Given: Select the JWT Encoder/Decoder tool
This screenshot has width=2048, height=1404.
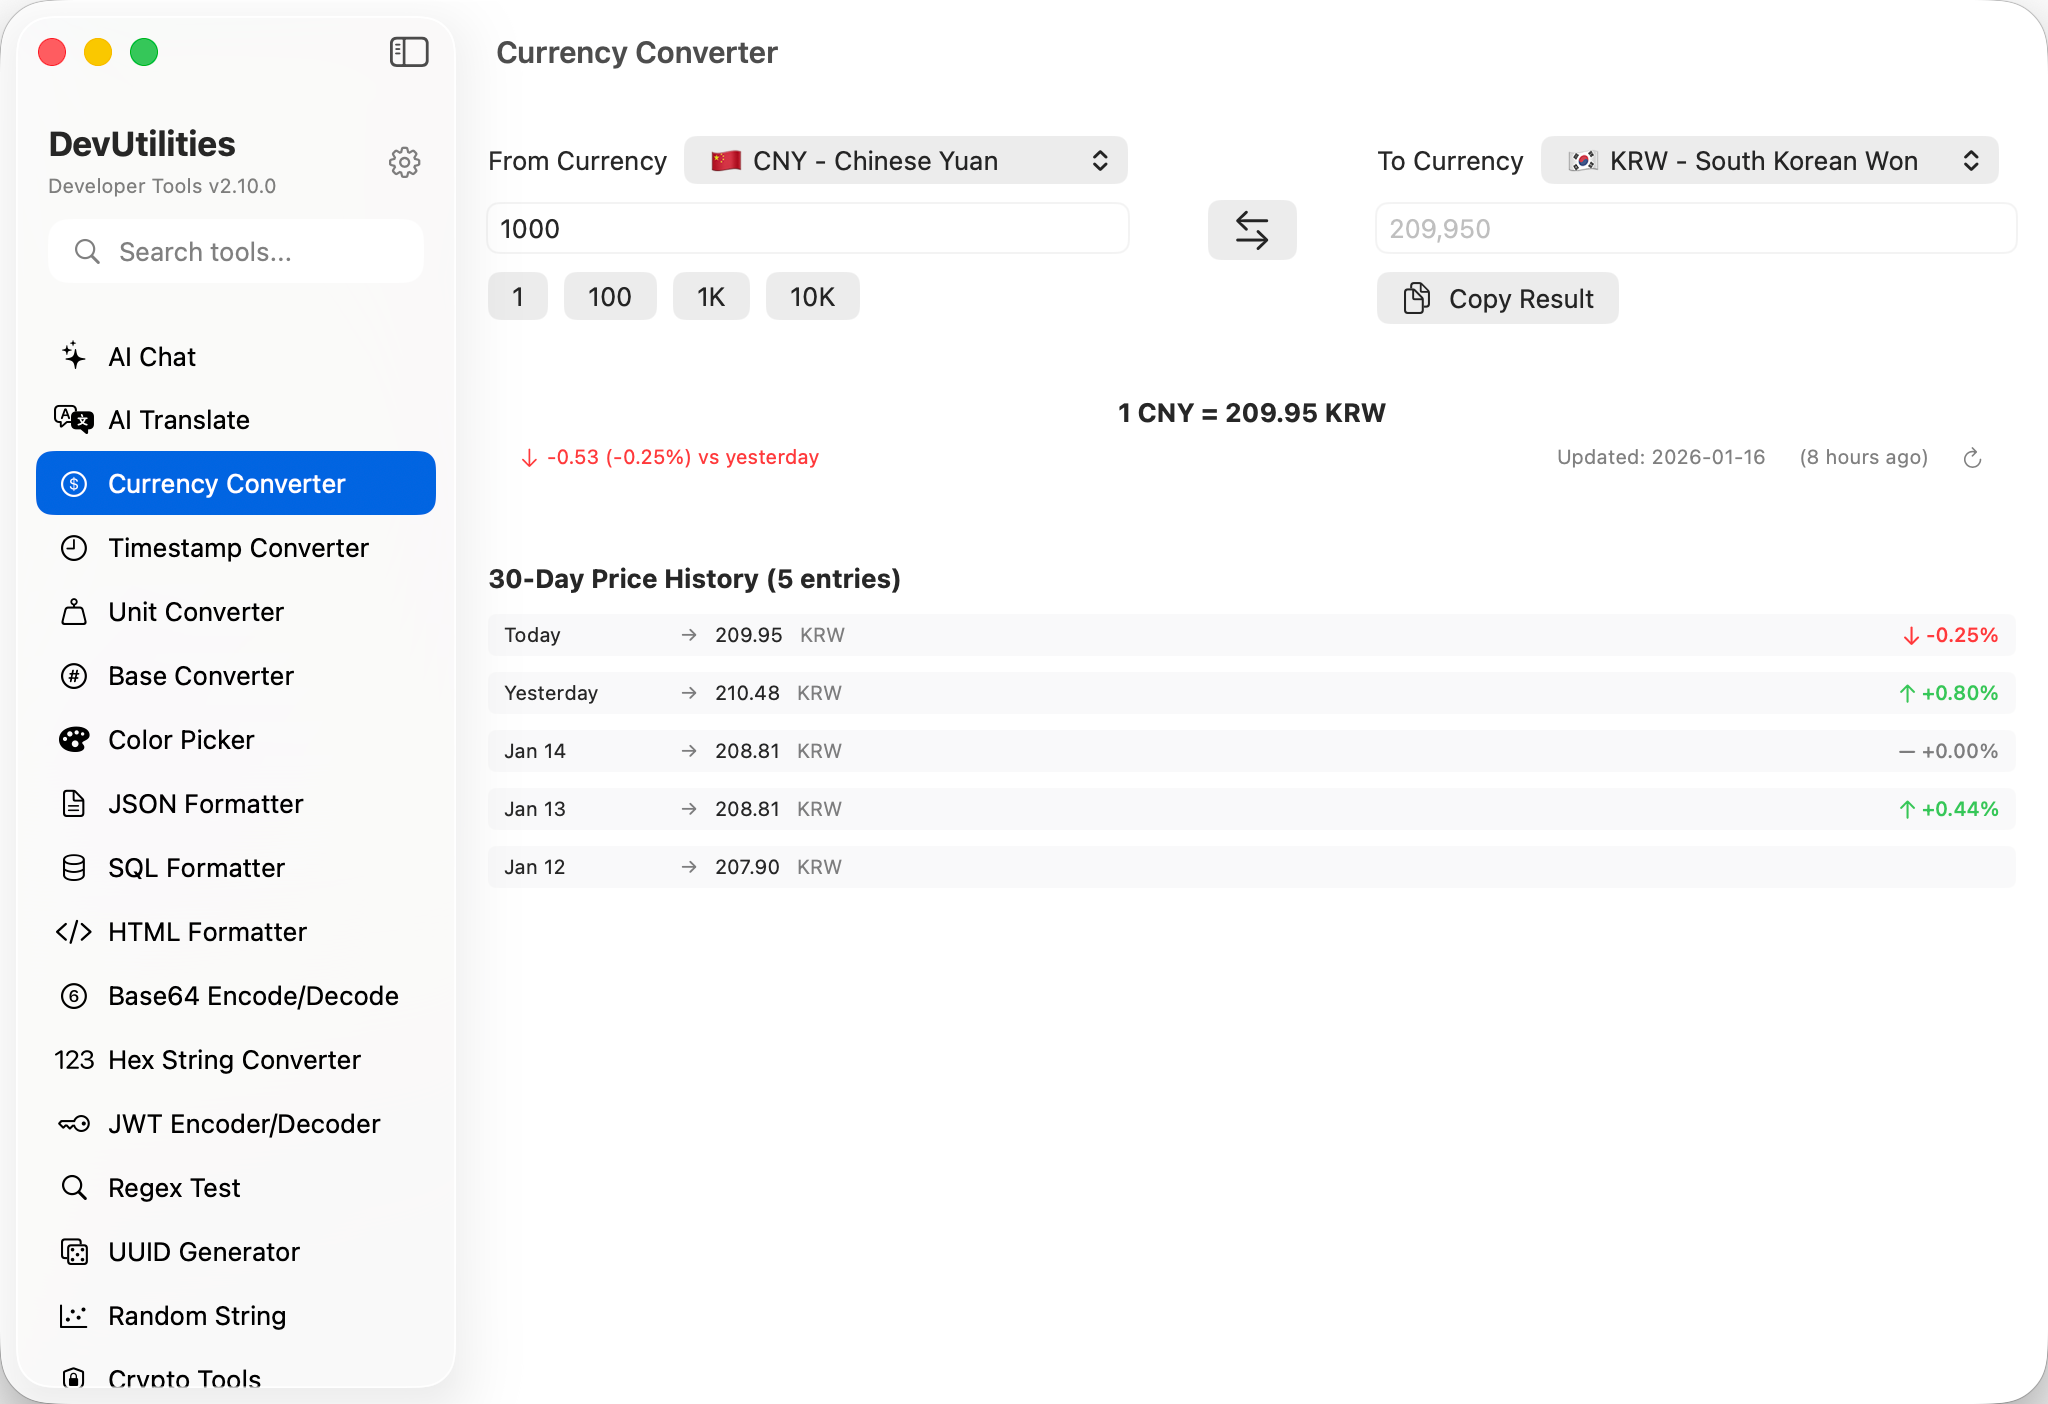Looking at the screenshot, I should 243,1123.
